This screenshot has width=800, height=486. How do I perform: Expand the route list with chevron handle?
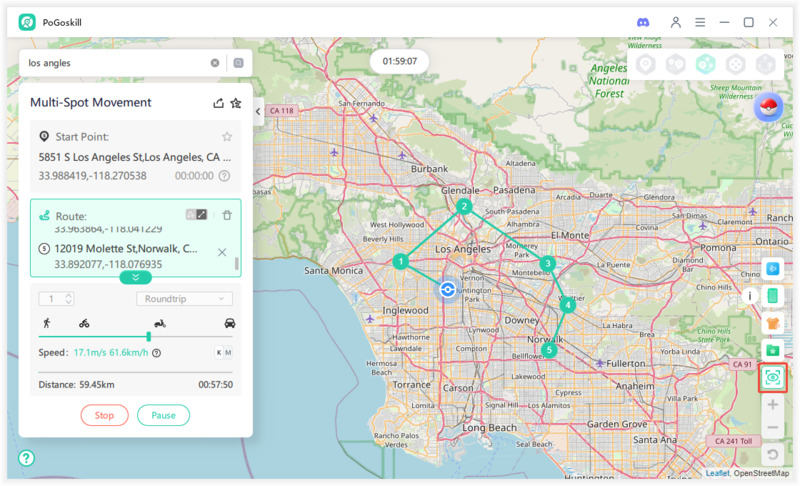pos(135,277)
